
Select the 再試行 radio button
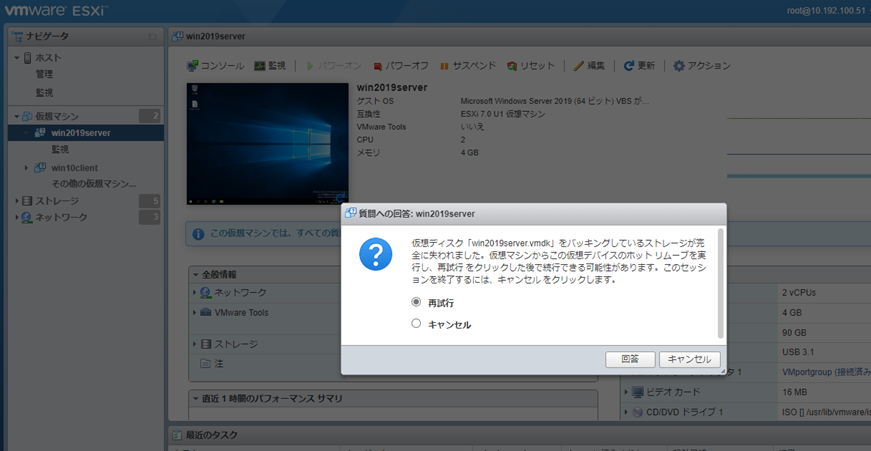[x=416, y=302]
